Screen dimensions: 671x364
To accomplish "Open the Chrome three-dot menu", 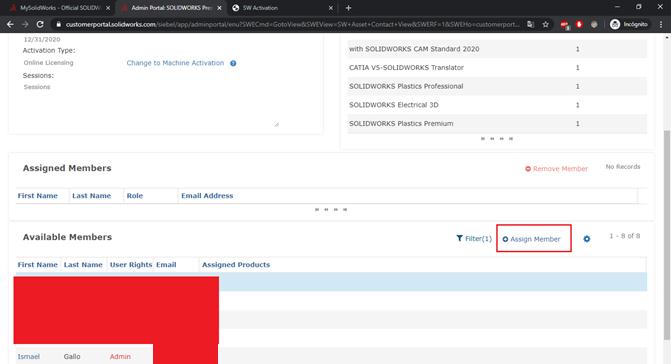I will [x=661, y=24].
